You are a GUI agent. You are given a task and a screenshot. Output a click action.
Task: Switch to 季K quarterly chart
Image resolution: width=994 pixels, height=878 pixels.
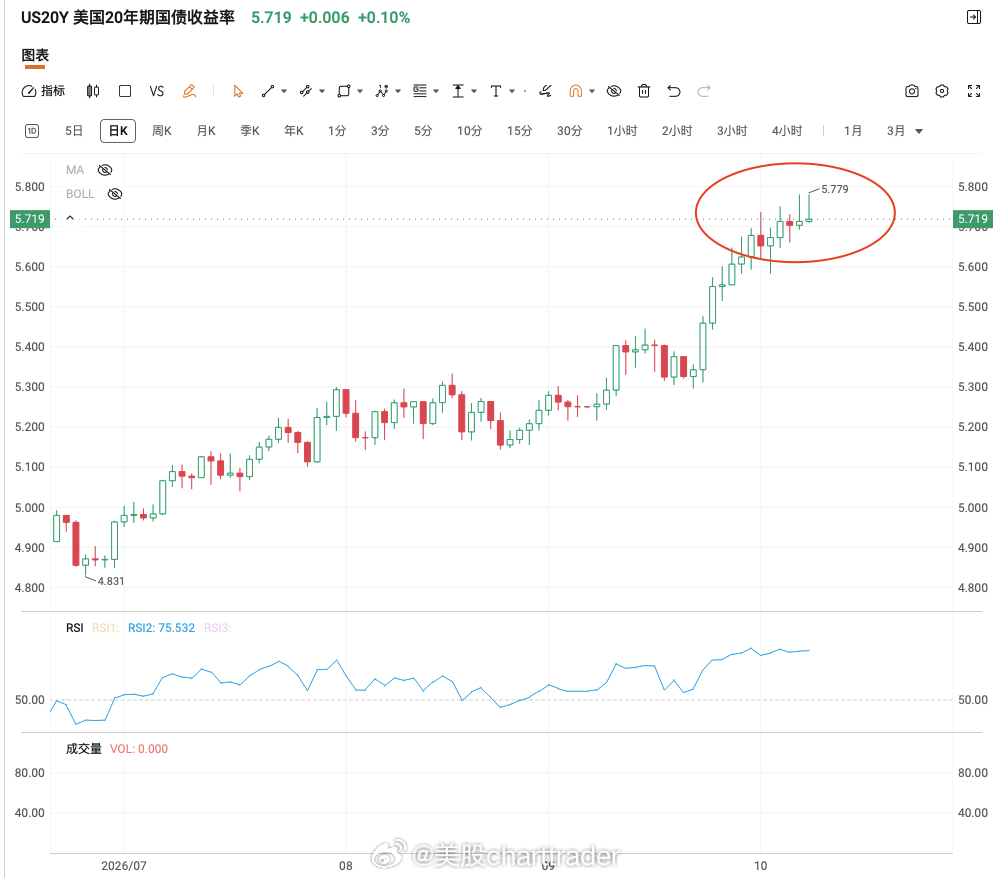tap(250, 131)
